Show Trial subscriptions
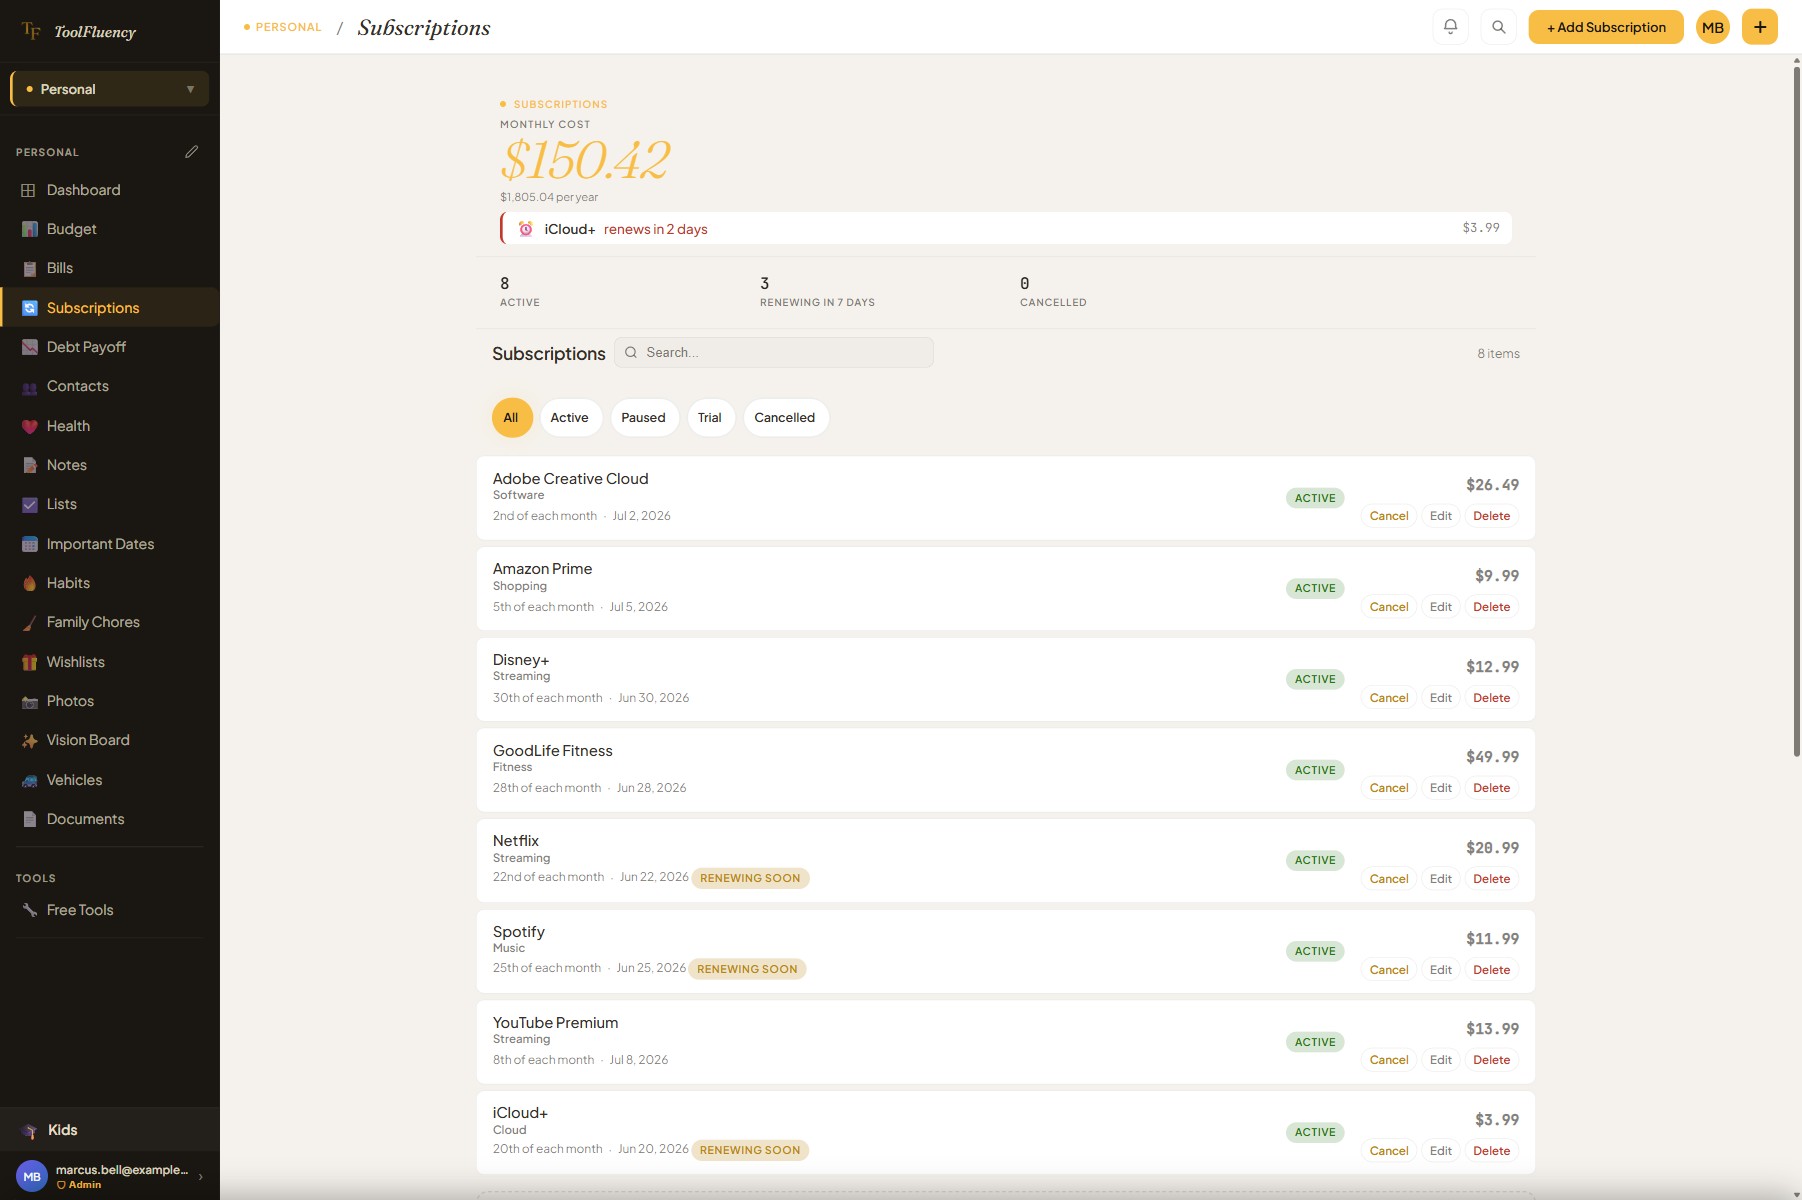The image size is (1802, 1200). click(710, 418)
